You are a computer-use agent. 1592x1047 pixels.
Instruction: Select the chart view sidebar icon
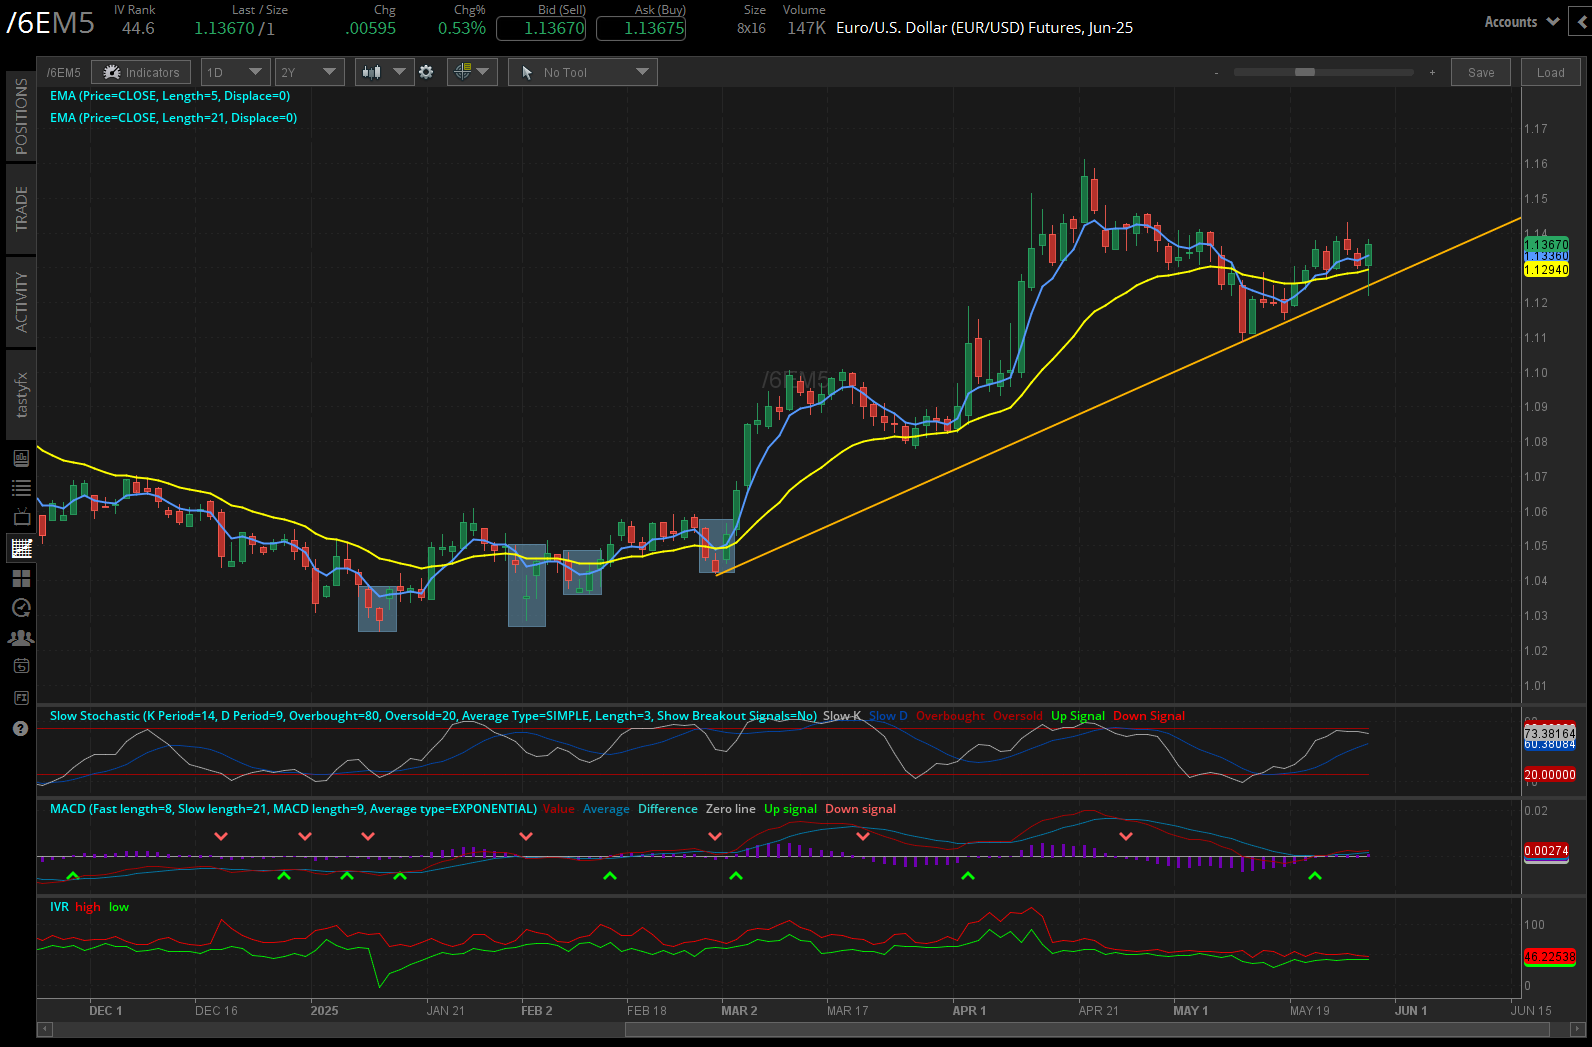click(x=21, y=548)
